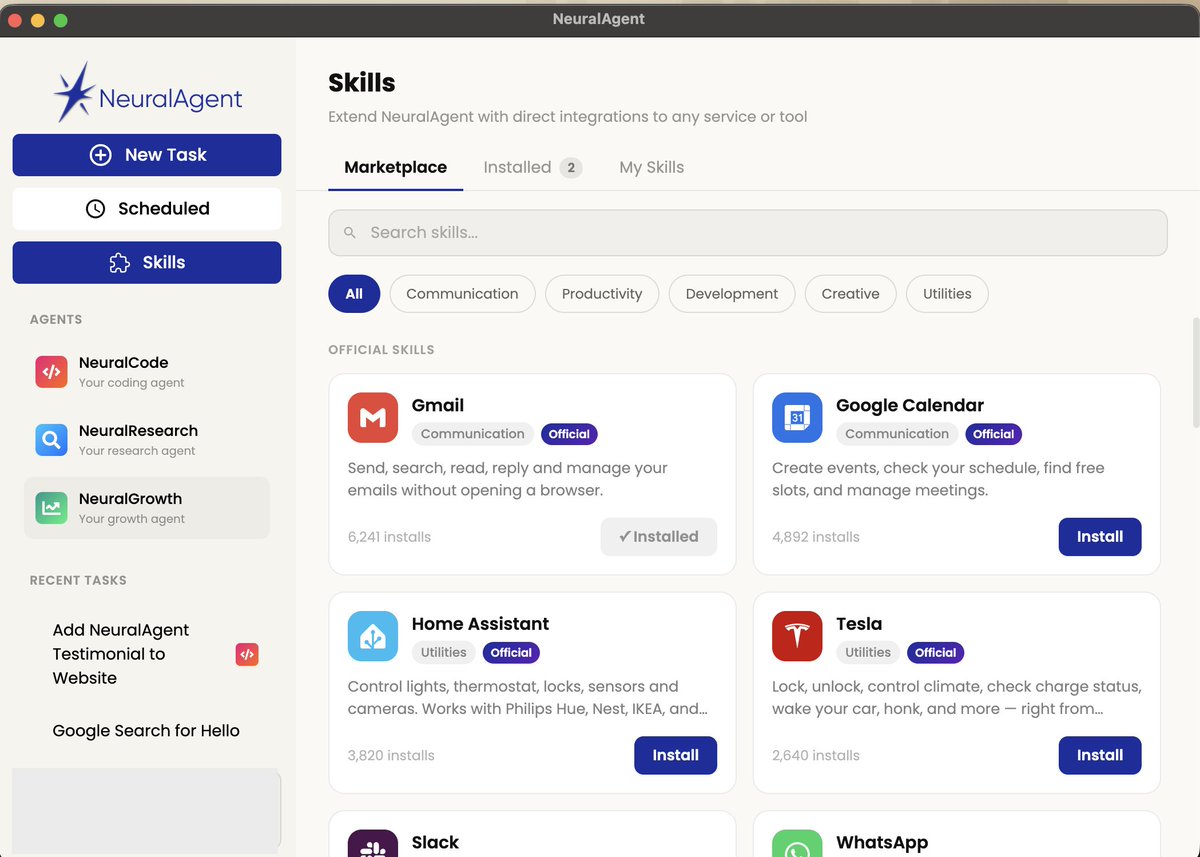Image resolution: width=1200 pixels, height=857 pixels.
Task: Enable the Productivity category filter
Action: (x=602, y=293)
